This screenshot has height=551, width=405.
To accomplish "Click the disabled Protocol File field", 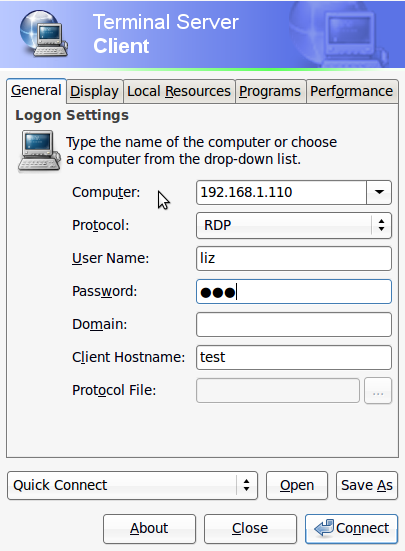I will pos(278,390).
